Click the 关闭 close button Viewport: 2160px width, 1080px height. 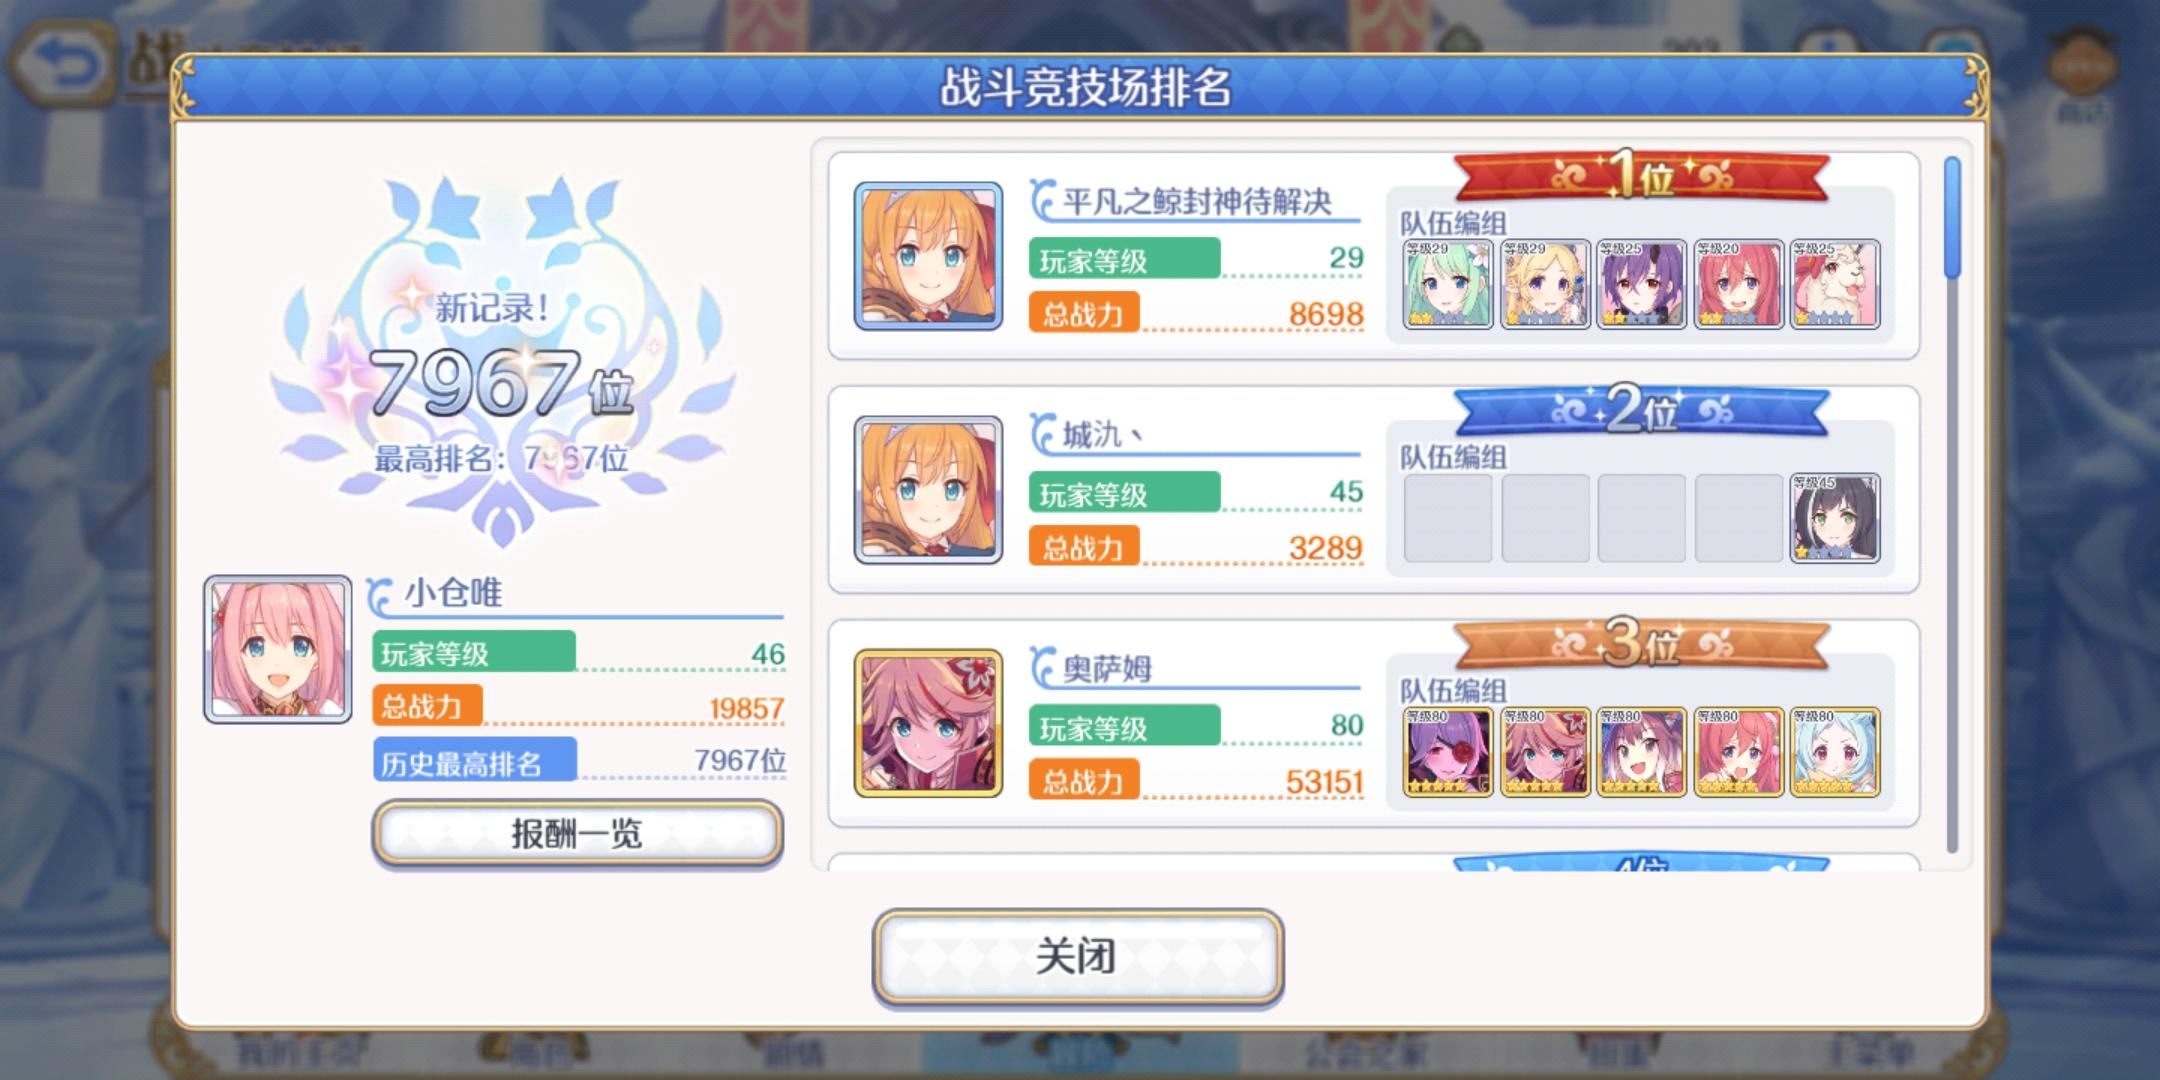tap(1077, 957)
